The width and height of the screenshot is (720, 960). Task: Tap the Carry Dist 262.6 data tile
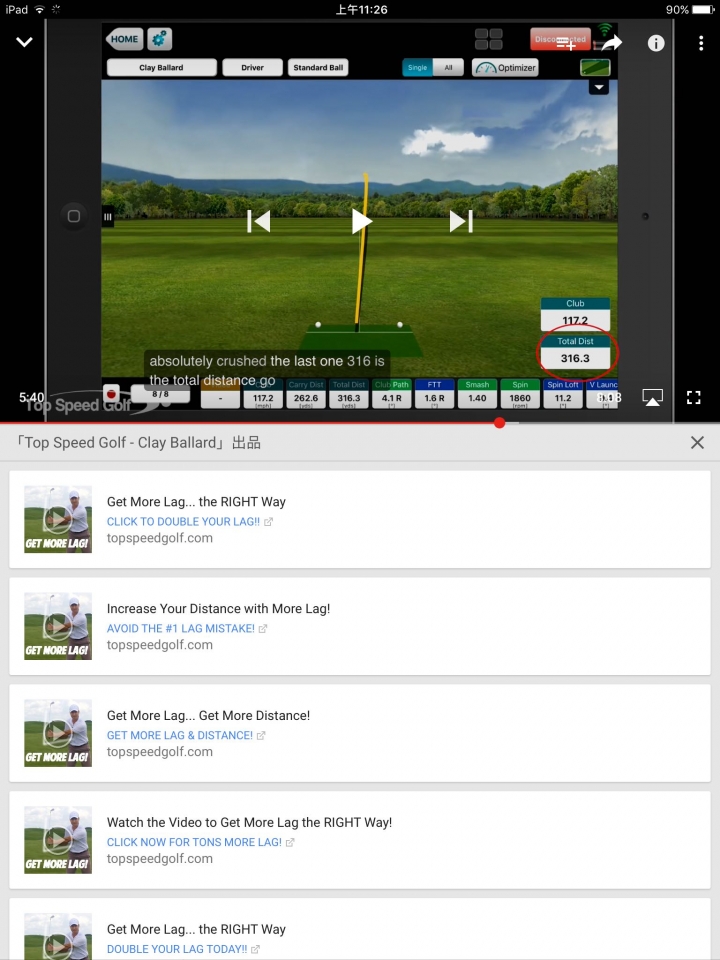(306, 394)
